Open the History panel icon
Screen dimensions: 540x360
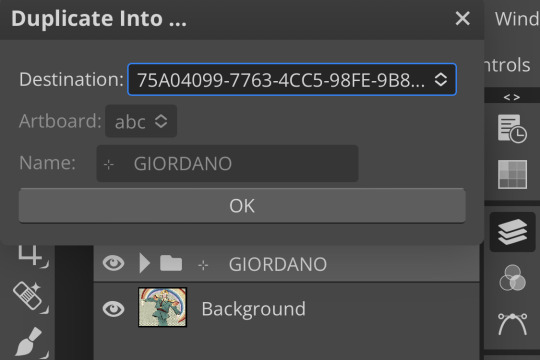(x=512, y=128)
